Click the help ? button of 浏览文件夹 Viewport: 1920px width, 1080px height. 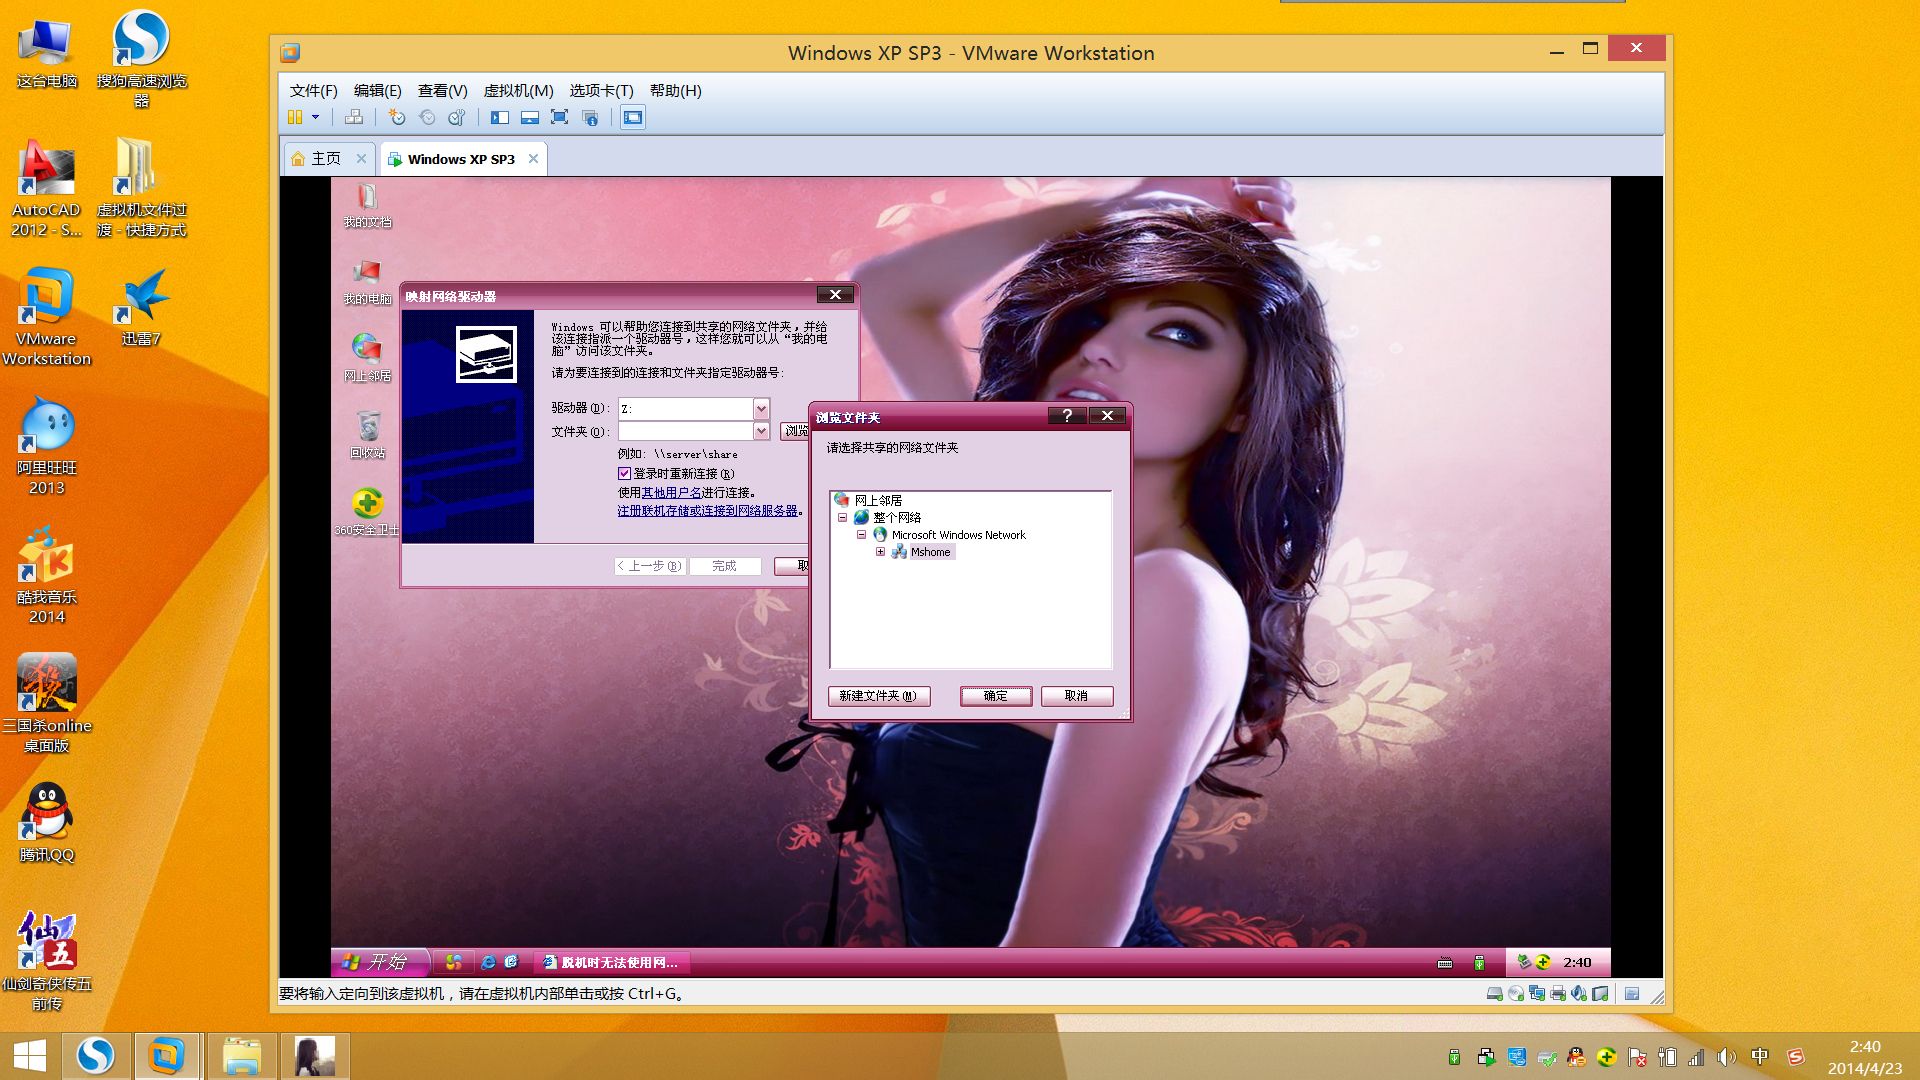(1067, 416)
